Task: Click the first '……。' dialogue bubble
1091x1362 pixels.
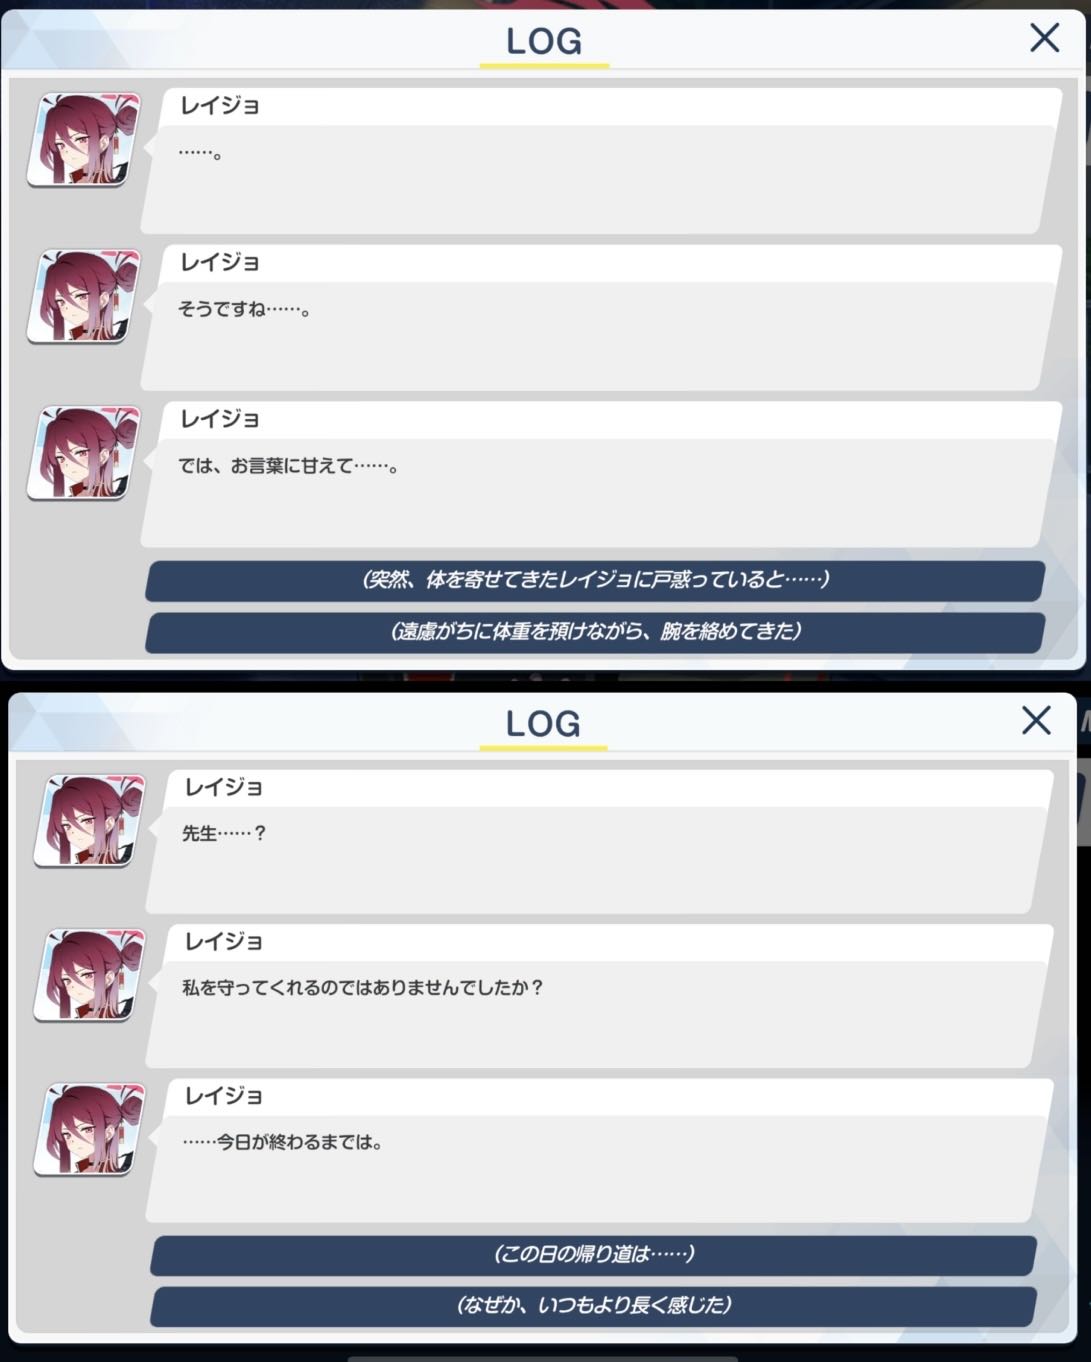Action: tap(600, 161)
